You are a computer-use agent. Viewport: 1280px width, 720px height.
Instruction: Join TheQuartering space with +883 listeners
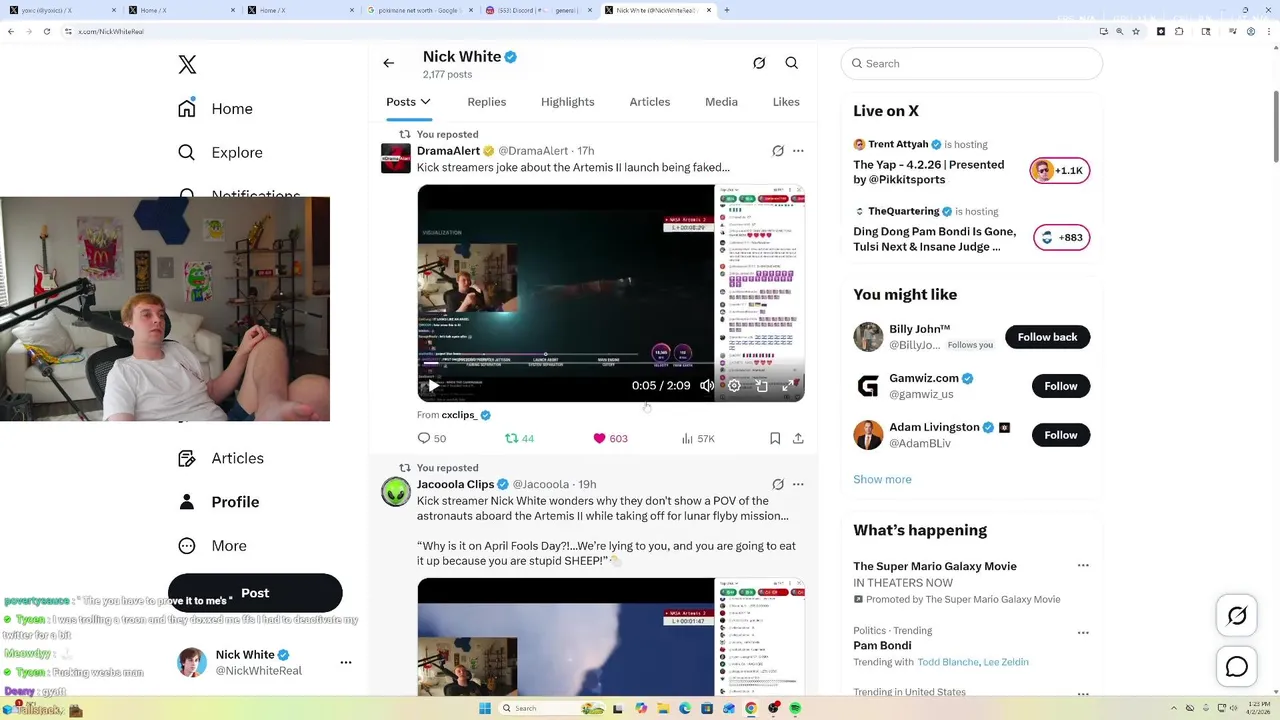tap(1061, 237)
